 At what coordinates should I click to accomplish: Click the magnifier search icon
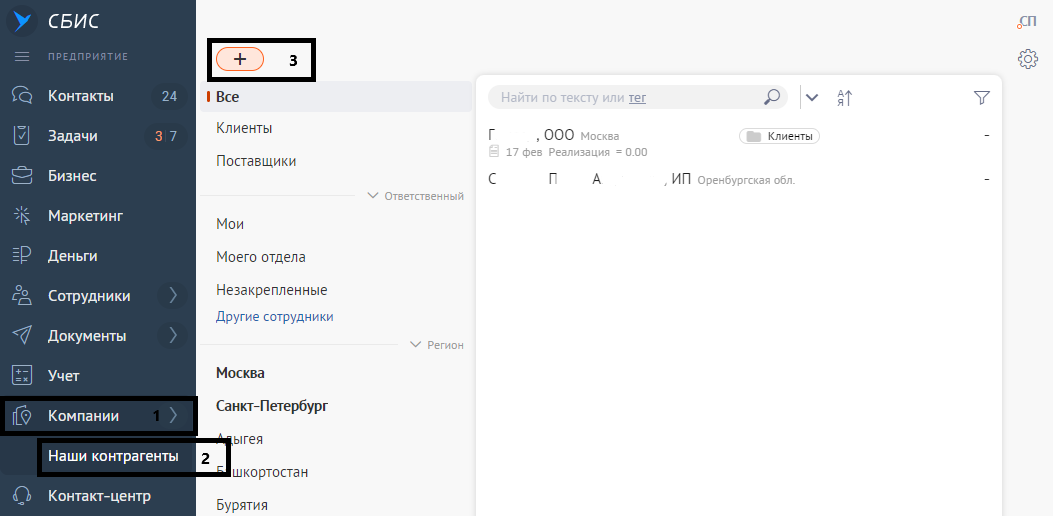772,97
